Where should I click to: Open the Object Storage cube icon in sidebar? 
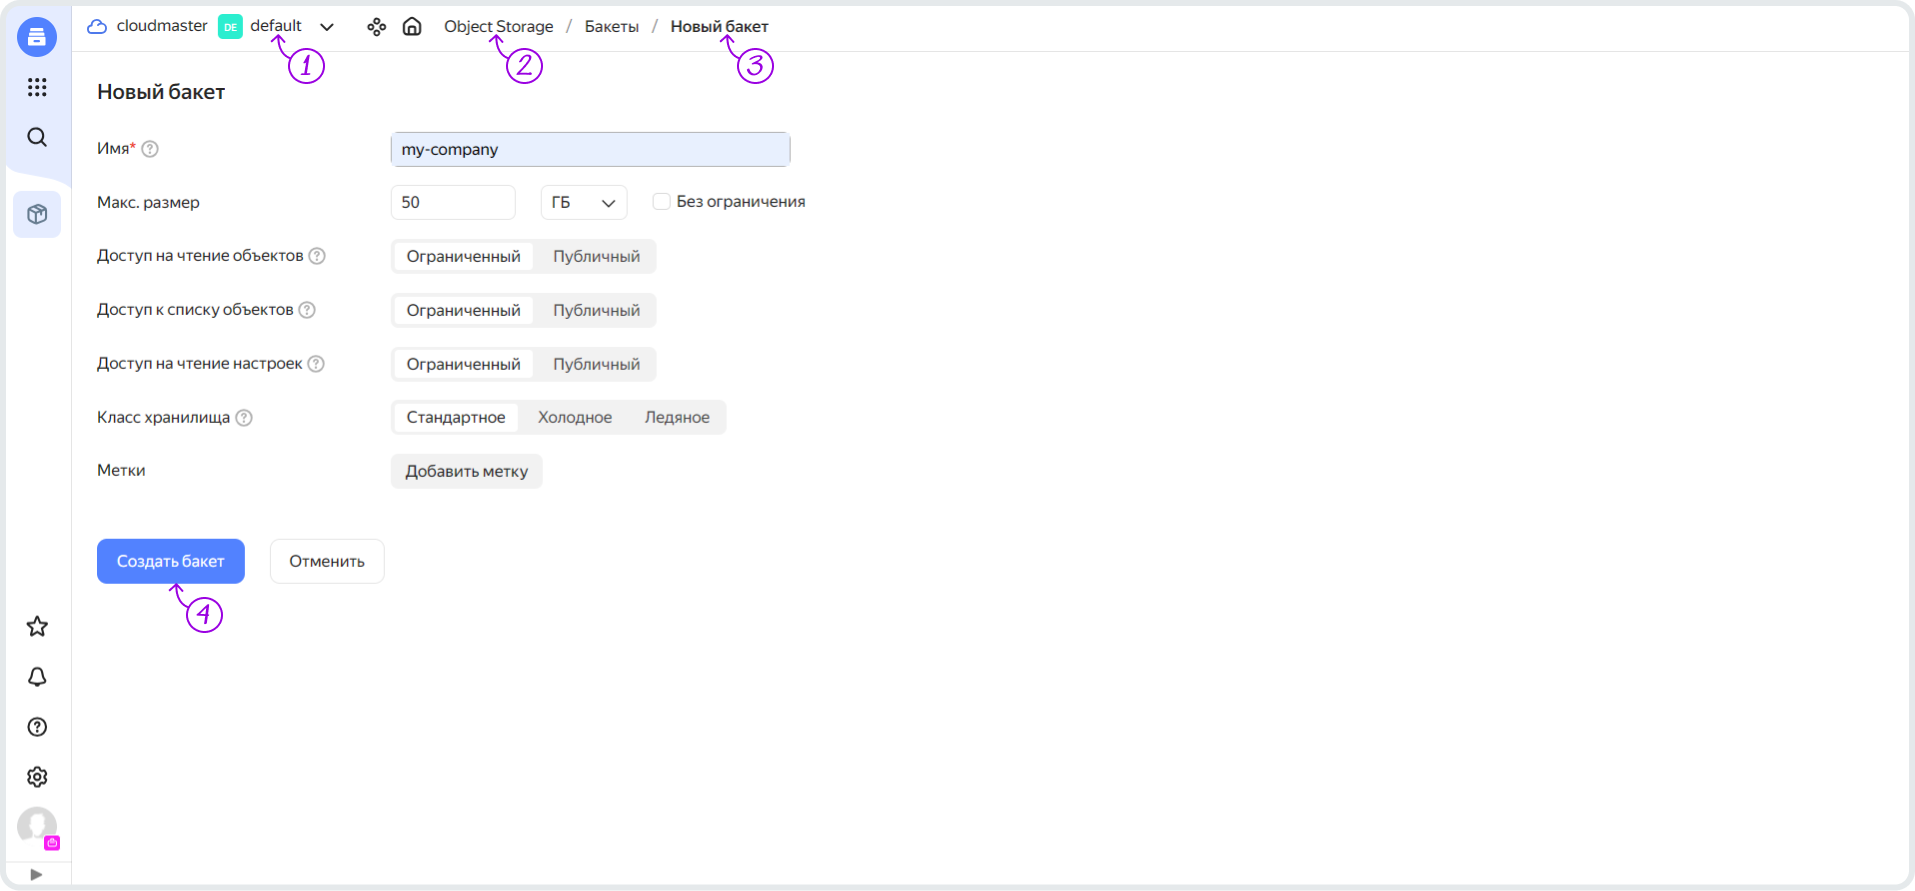[37, 214]
